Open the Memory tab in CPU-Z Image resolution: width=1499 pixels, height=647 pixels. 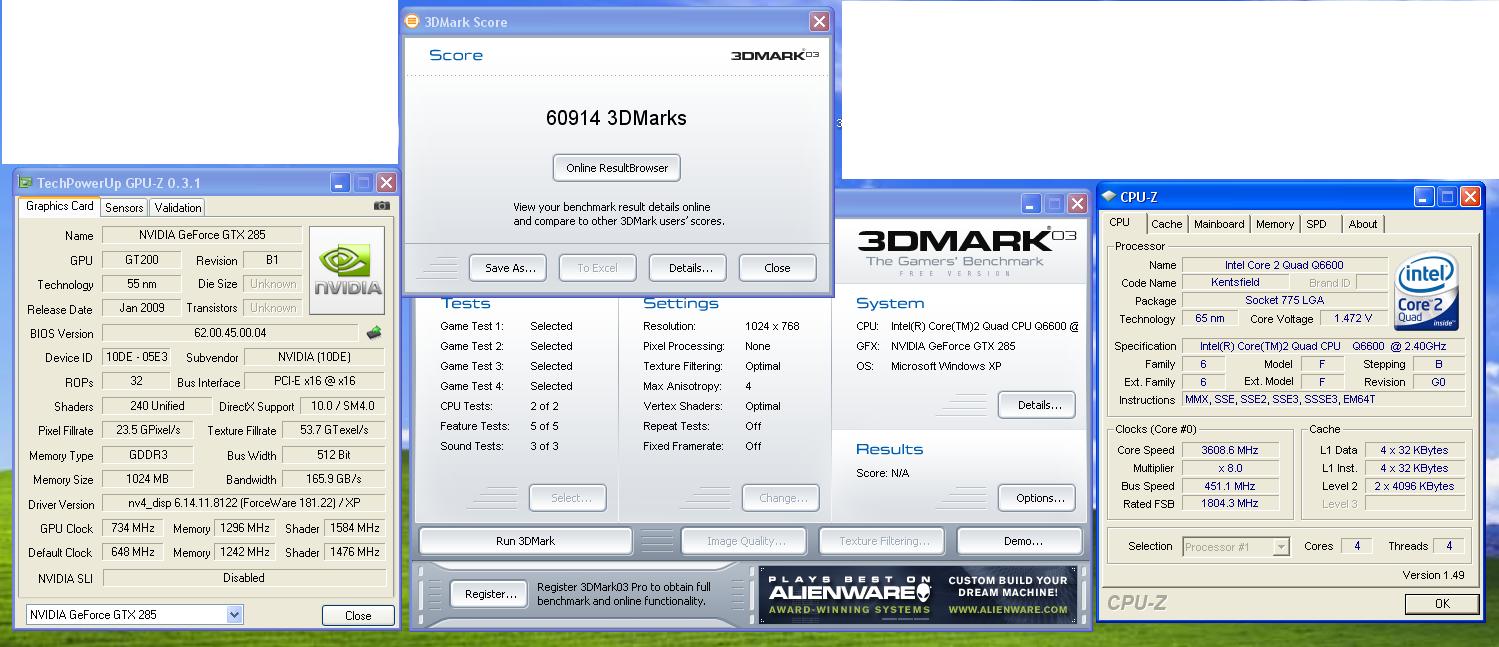[x=1274, y=224]
